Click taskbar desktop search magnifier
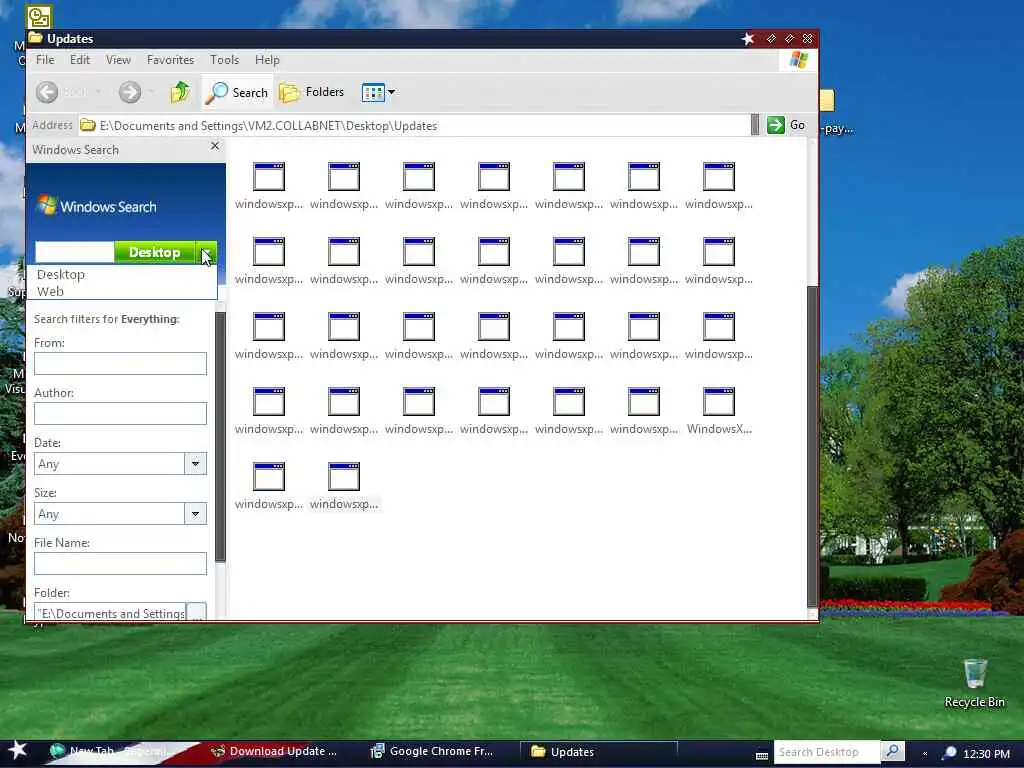This screenshot has height=768, width=1024. pos(892,752)
